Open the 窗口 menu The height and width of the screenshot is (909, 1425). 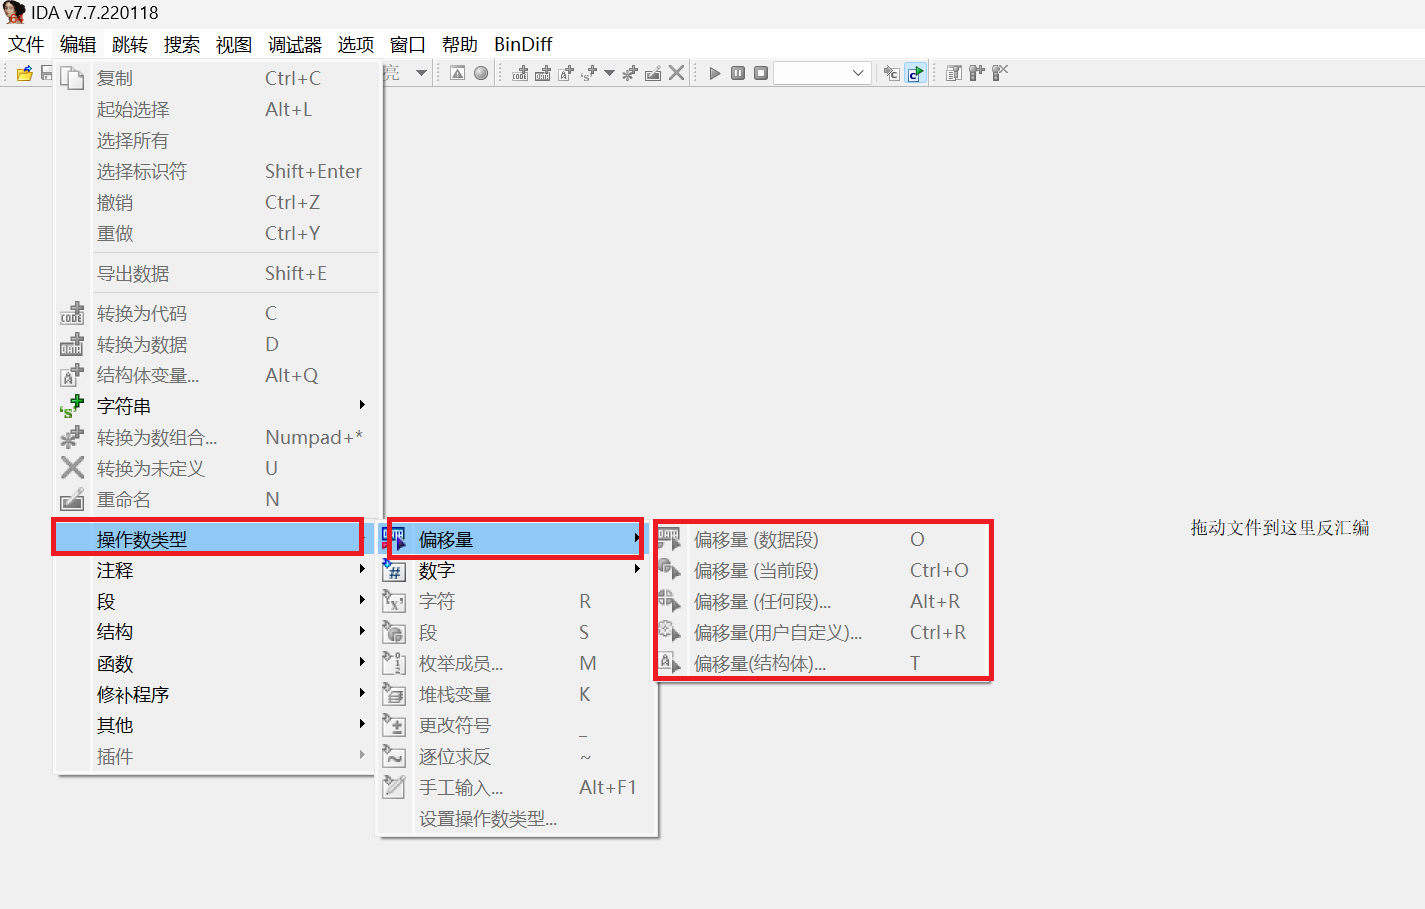click(x=408, y=44)
